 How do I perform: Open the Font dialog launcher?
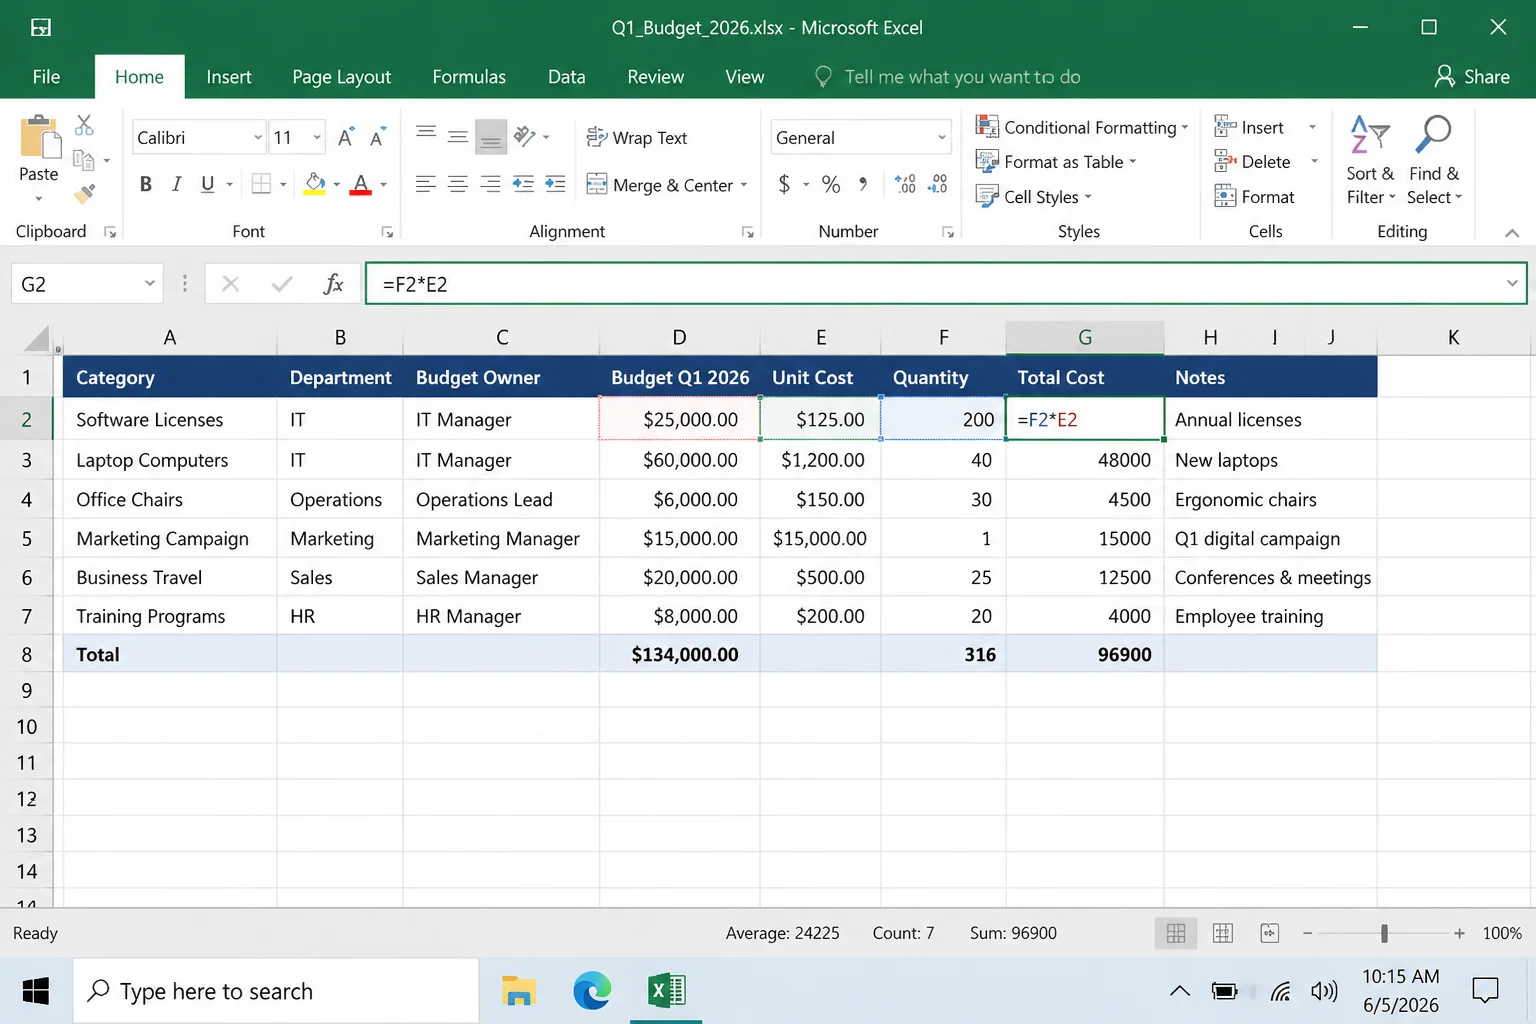click(387, 232)
